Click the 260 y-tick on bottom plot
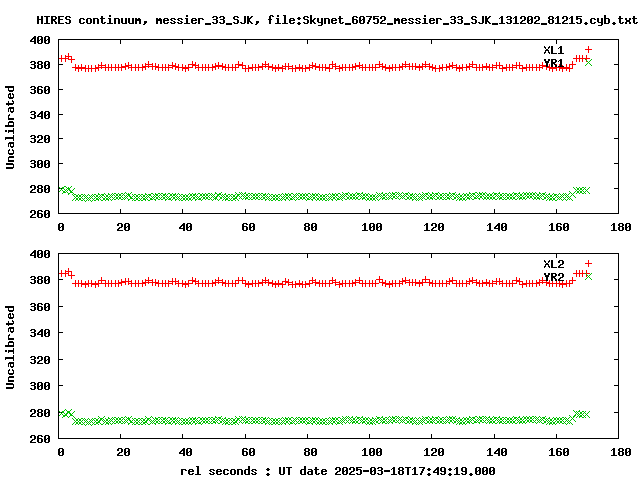Viewport: 640px width, 480px height. point(40,439)
